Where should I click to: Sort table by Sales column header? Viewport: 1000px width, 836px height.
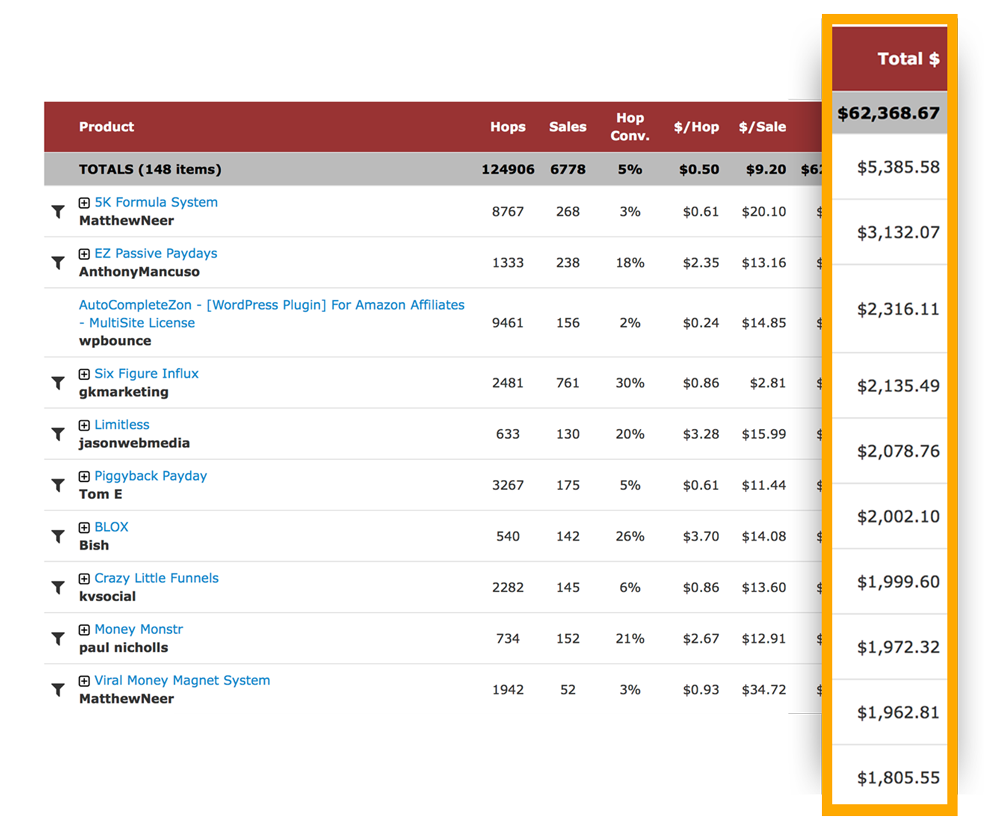click(568, 127)
